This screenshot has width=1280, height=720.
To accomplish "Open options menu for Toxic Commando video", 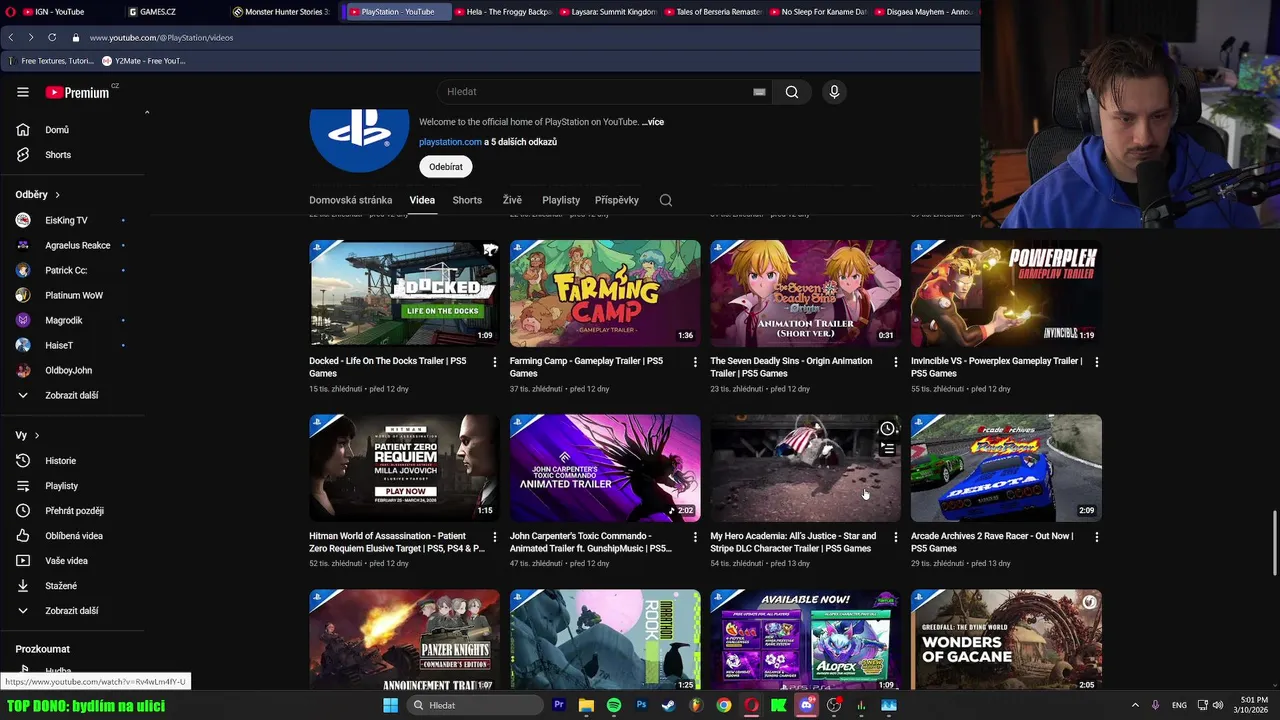I will pos(695,537).
